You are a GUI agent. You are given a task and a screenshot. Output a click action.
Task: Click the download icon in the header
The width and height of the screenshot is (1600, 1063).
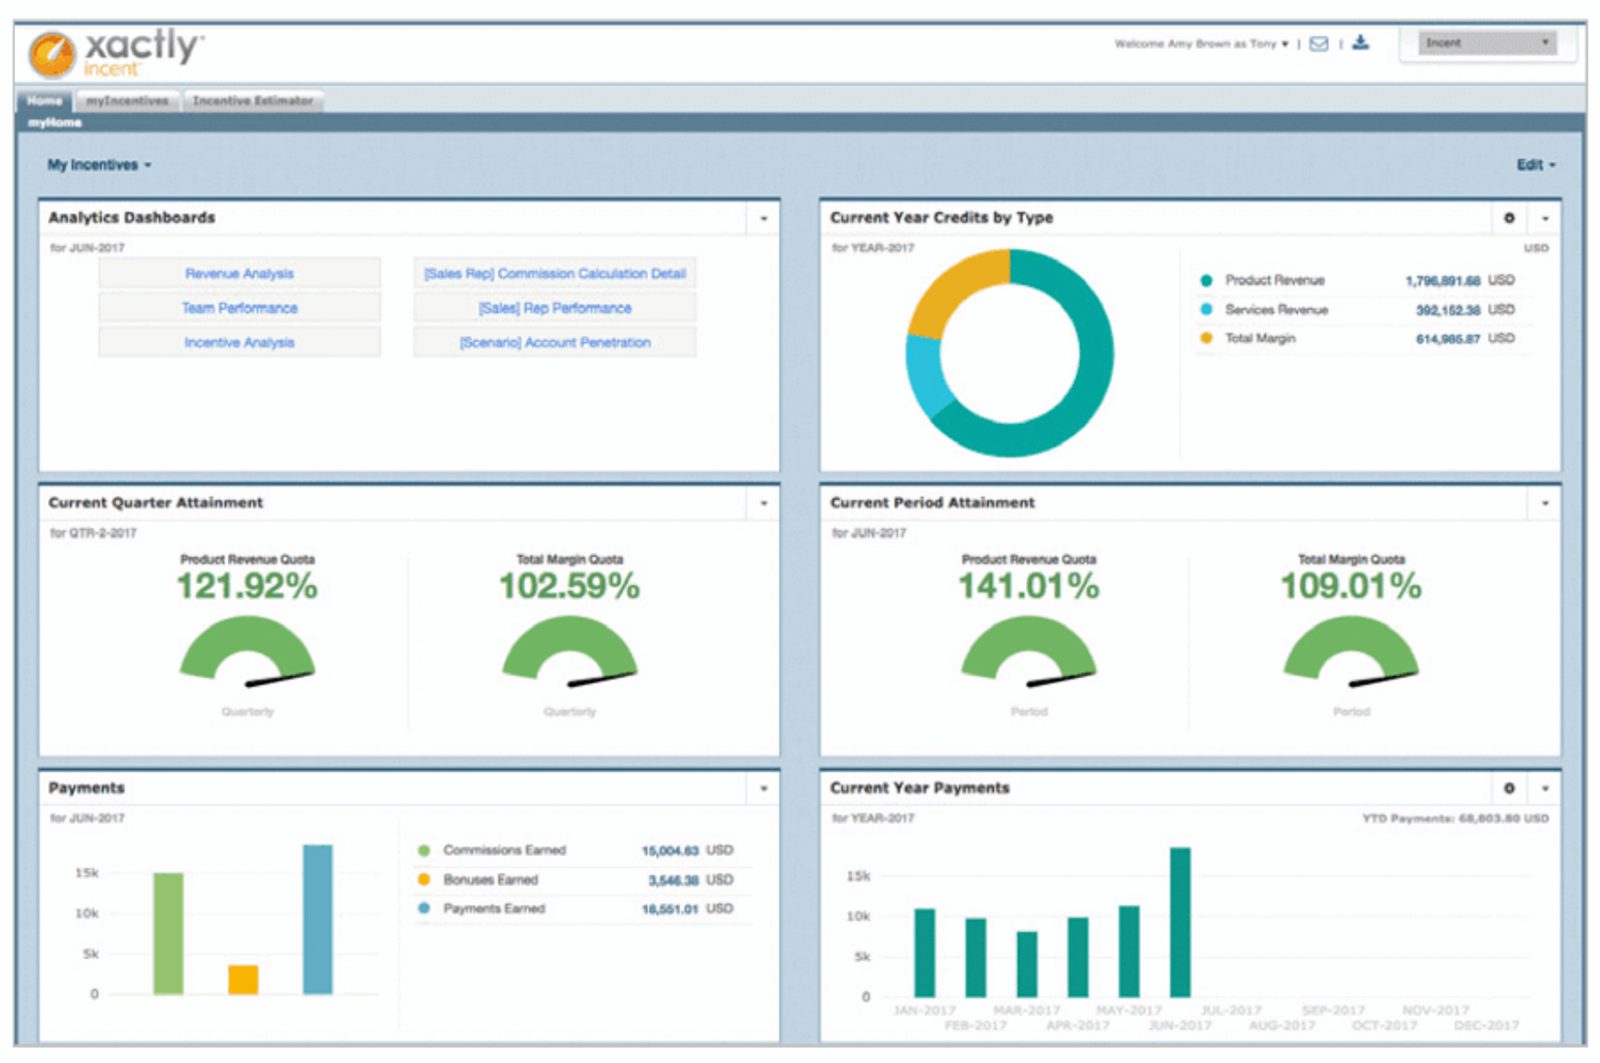(1360, 43)
